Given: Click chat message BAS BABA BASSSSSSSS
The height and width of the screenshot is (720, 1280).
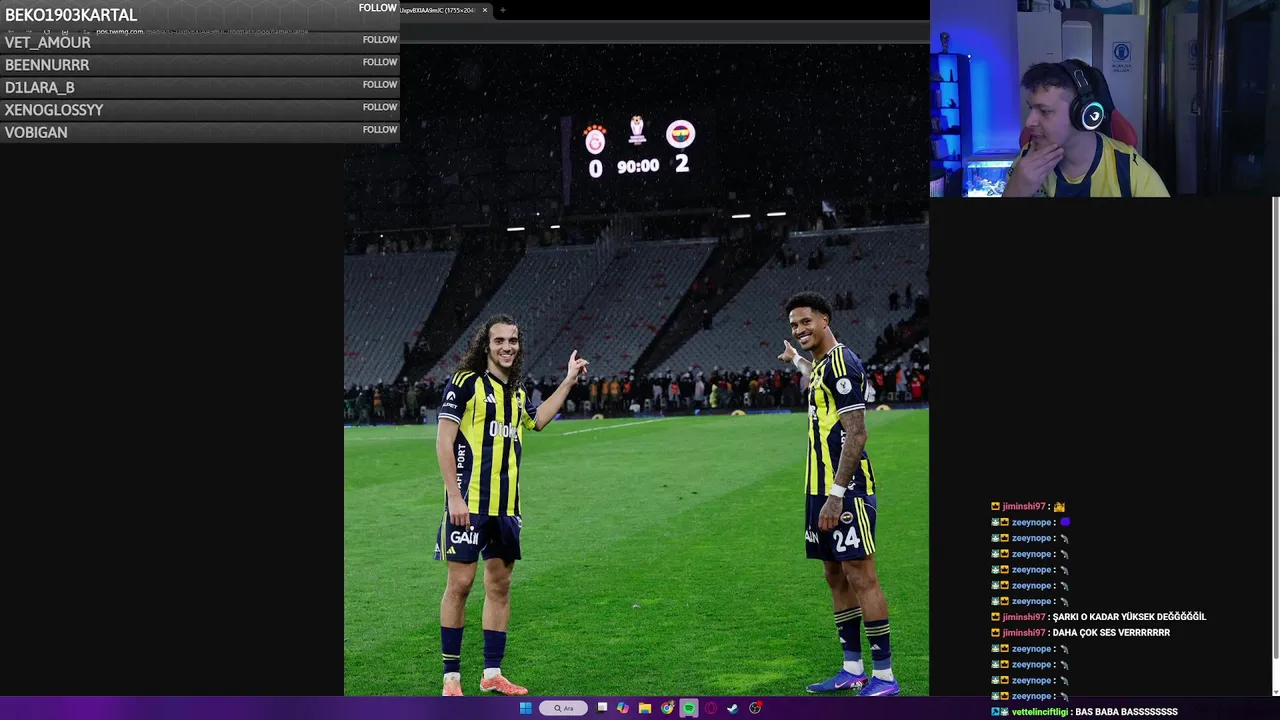Looking at the screenshot, I should (1126, 712).
